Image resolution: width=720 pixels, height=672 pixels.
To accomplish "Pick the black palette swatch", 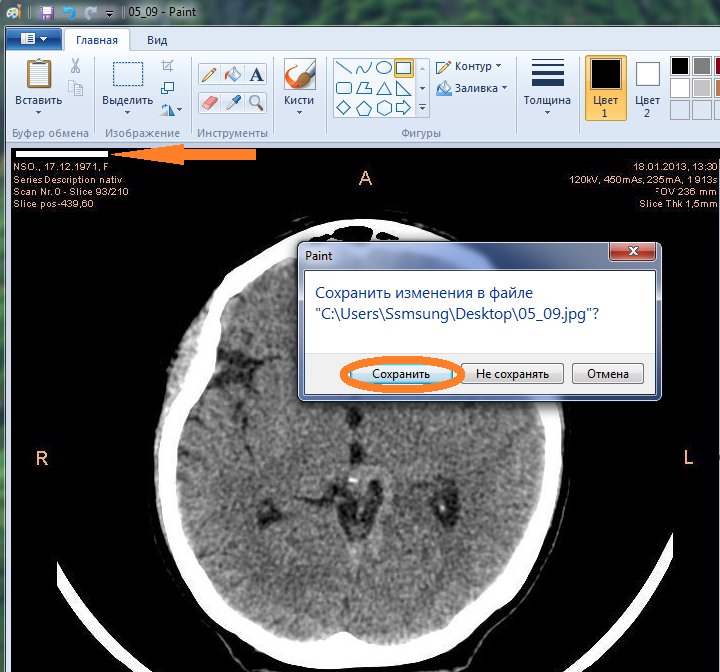I will (680, 66).
